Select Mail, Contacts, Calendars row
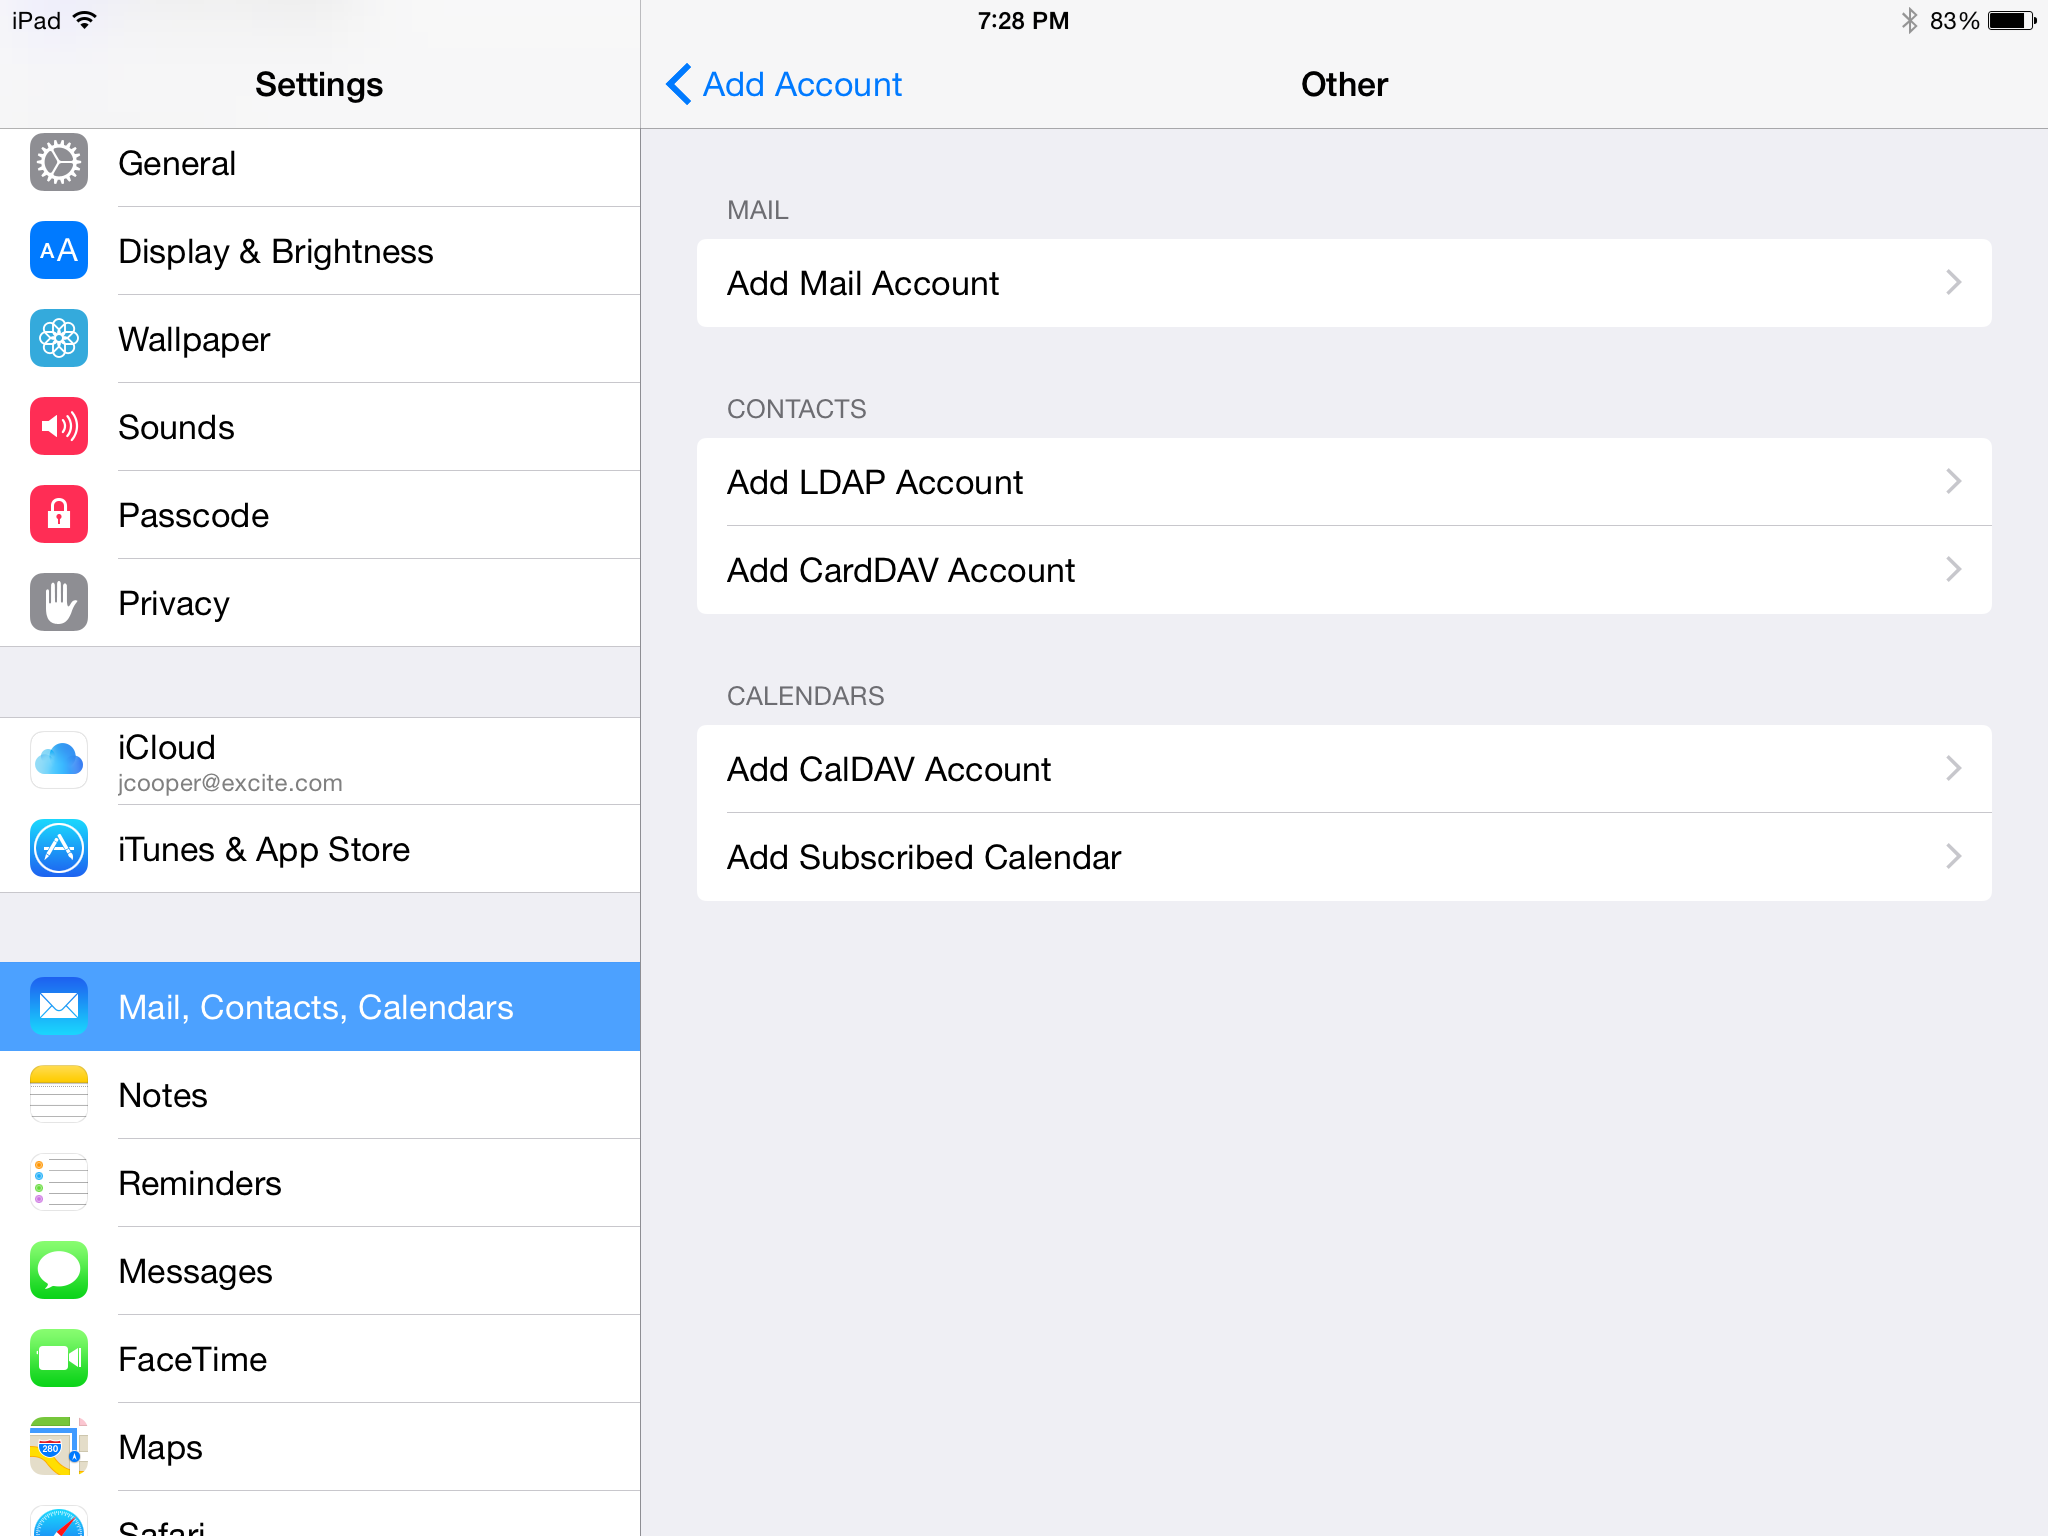The image size is (2048, 1536). pyautogui.click(x=320, y=1007)
